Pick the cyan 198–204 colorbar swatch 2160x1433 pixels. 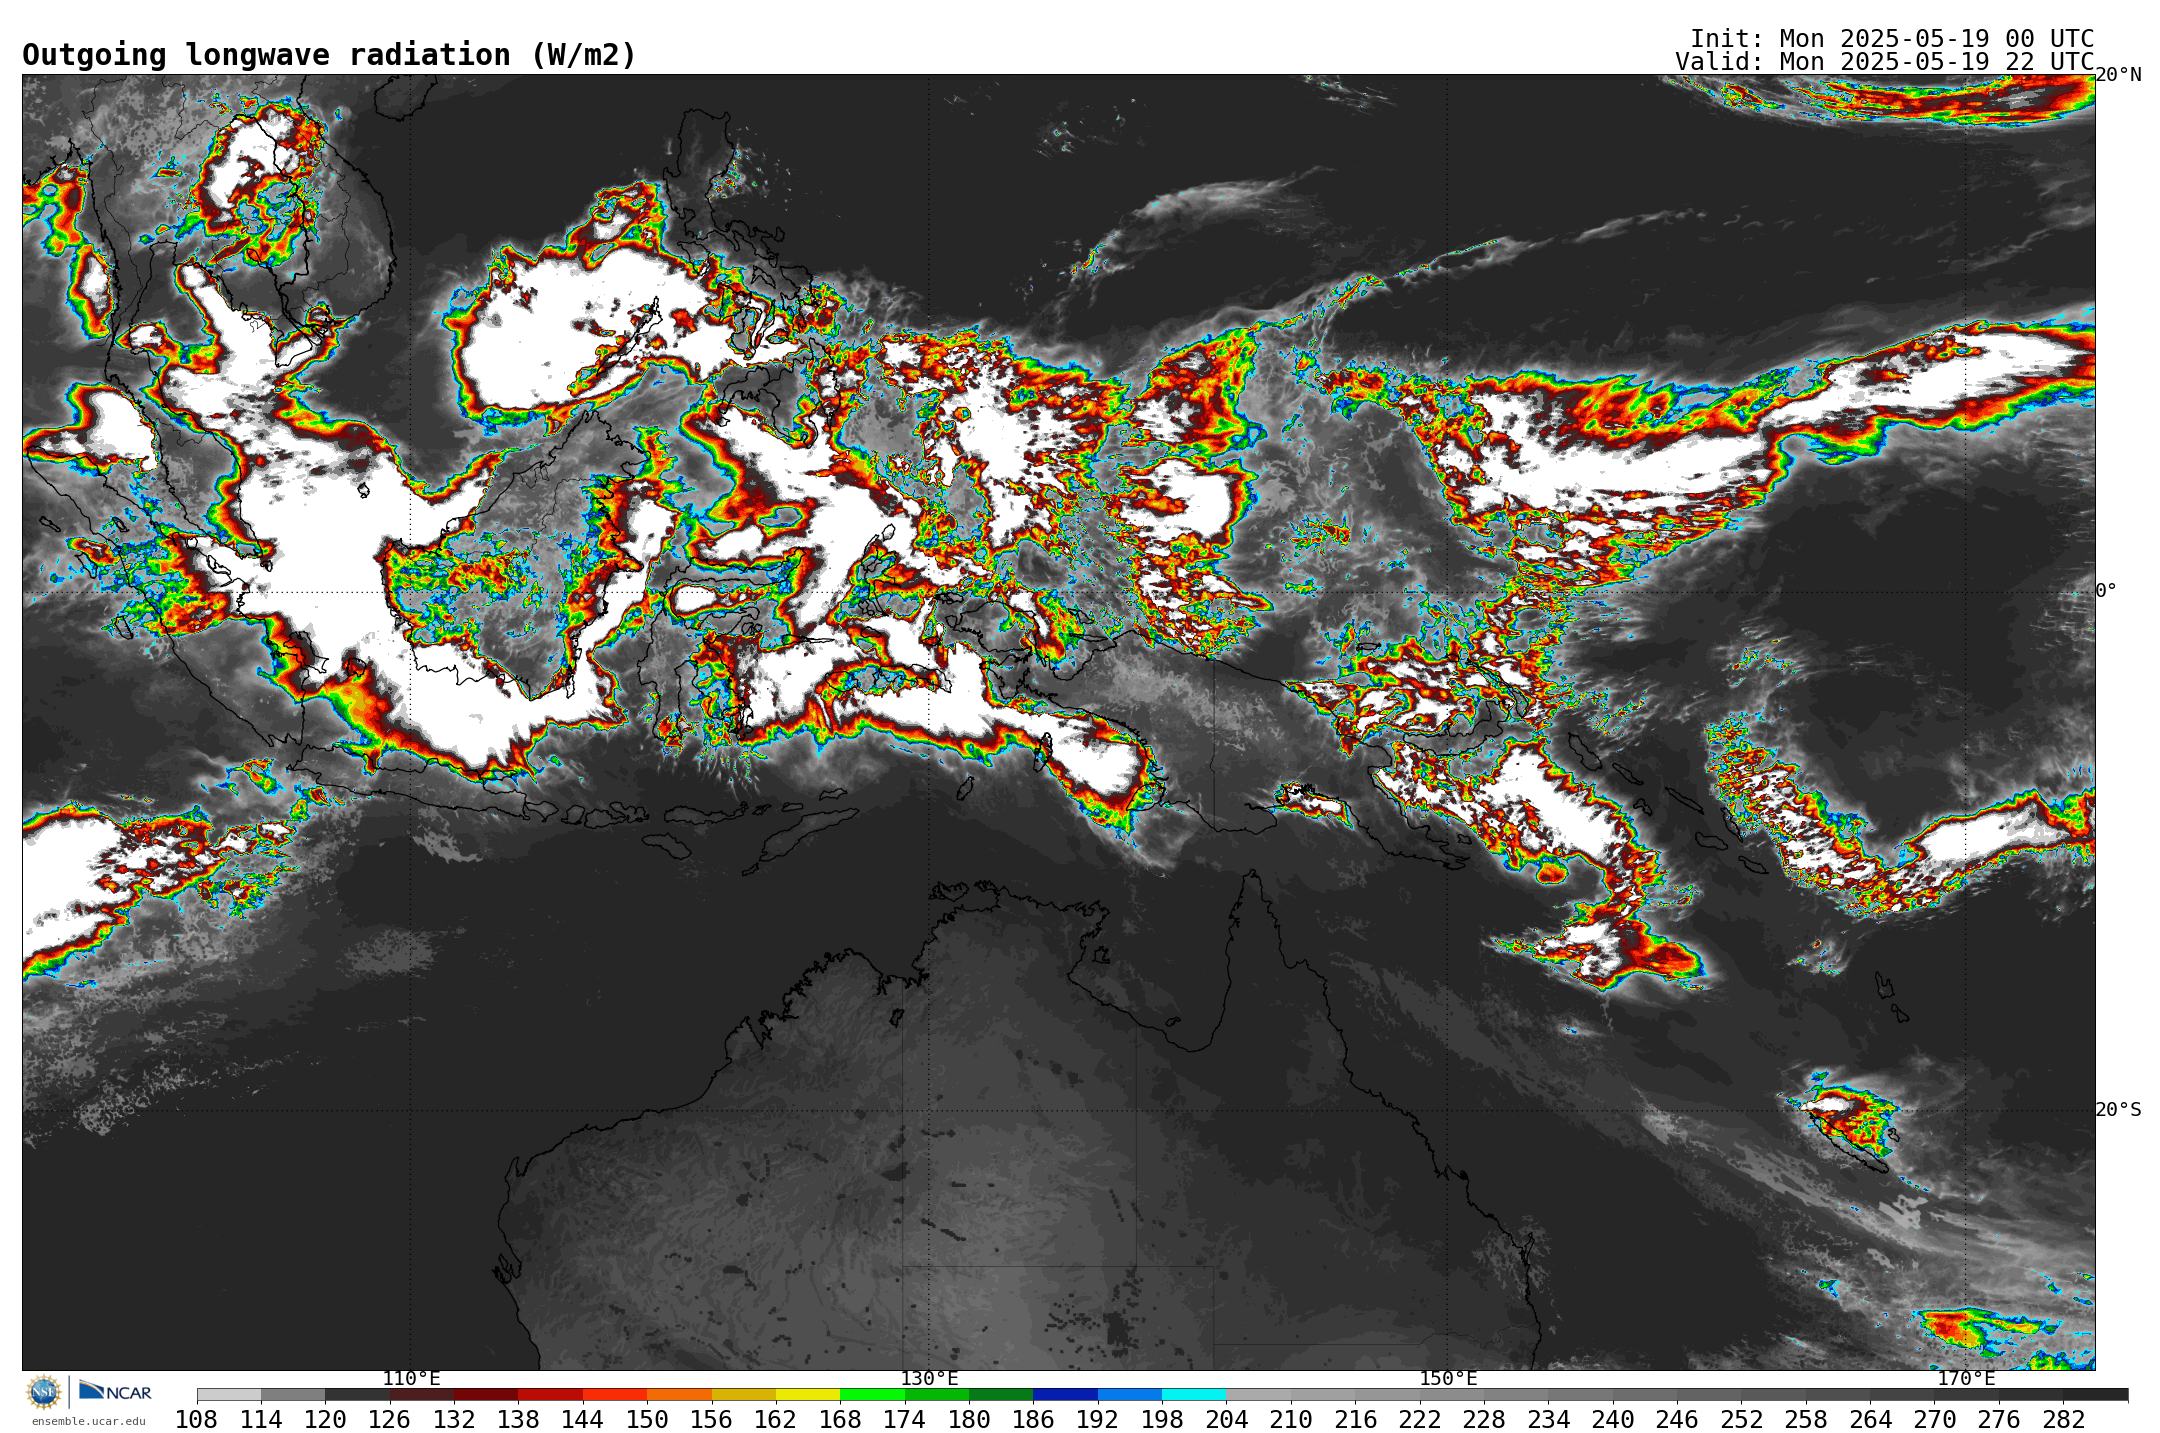[x=1194, y=1394]
